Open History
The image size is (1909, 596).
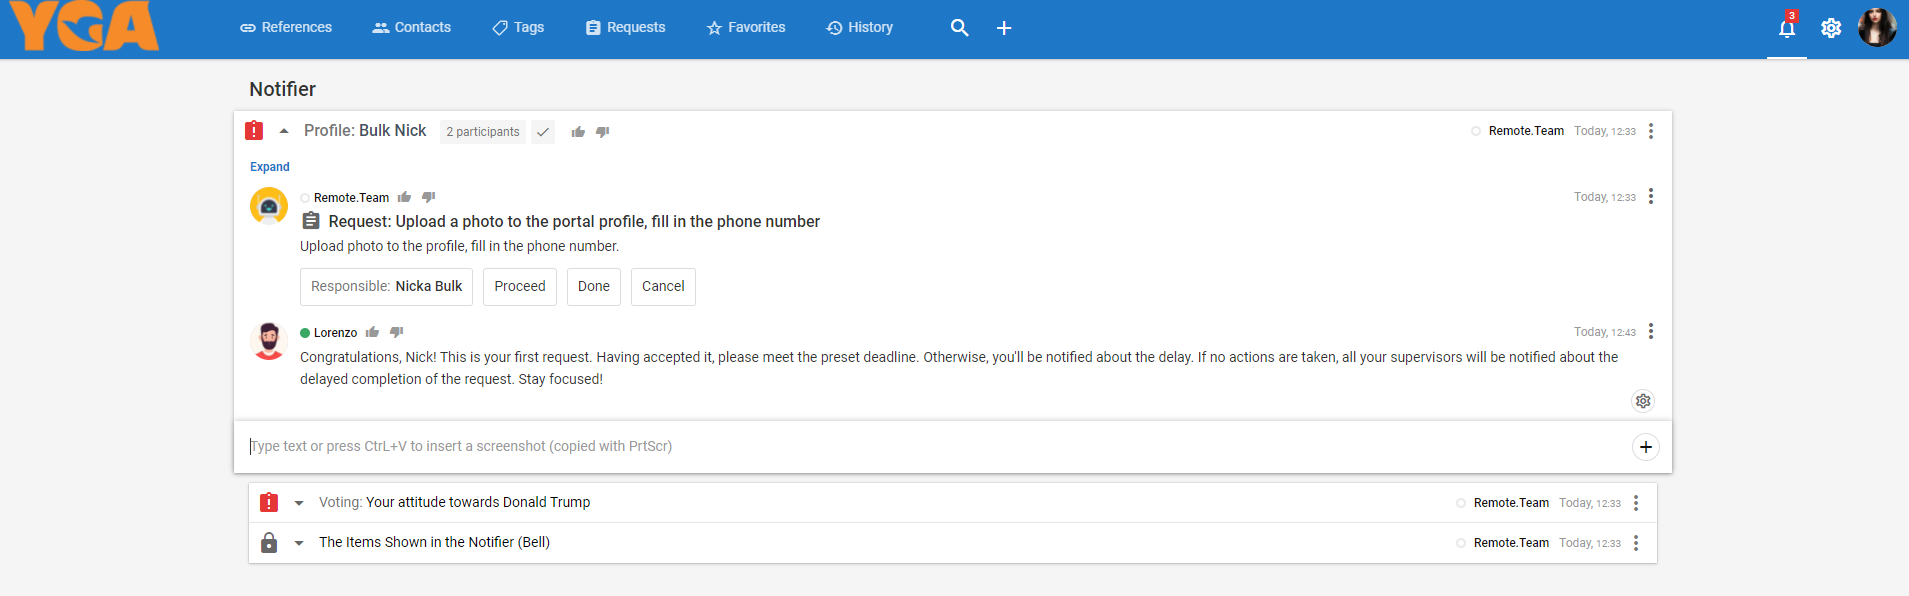pyautogui.click(x=860, y=28)
